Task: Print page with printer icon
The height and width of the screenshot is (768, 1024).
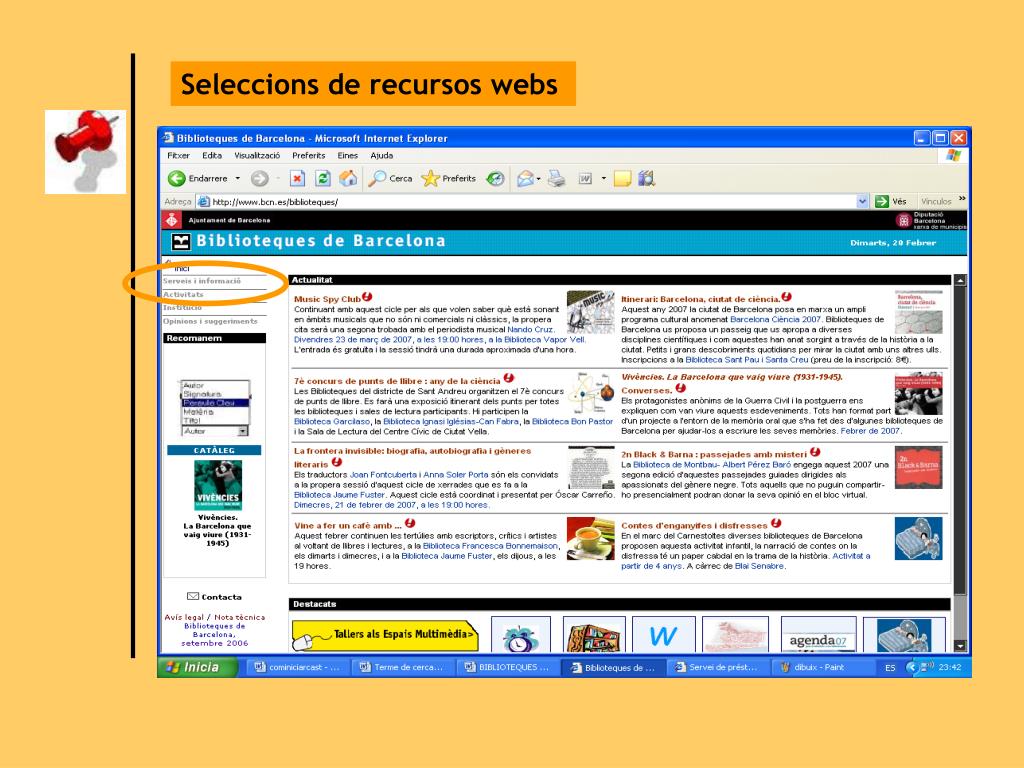Action: coord(556,178)
